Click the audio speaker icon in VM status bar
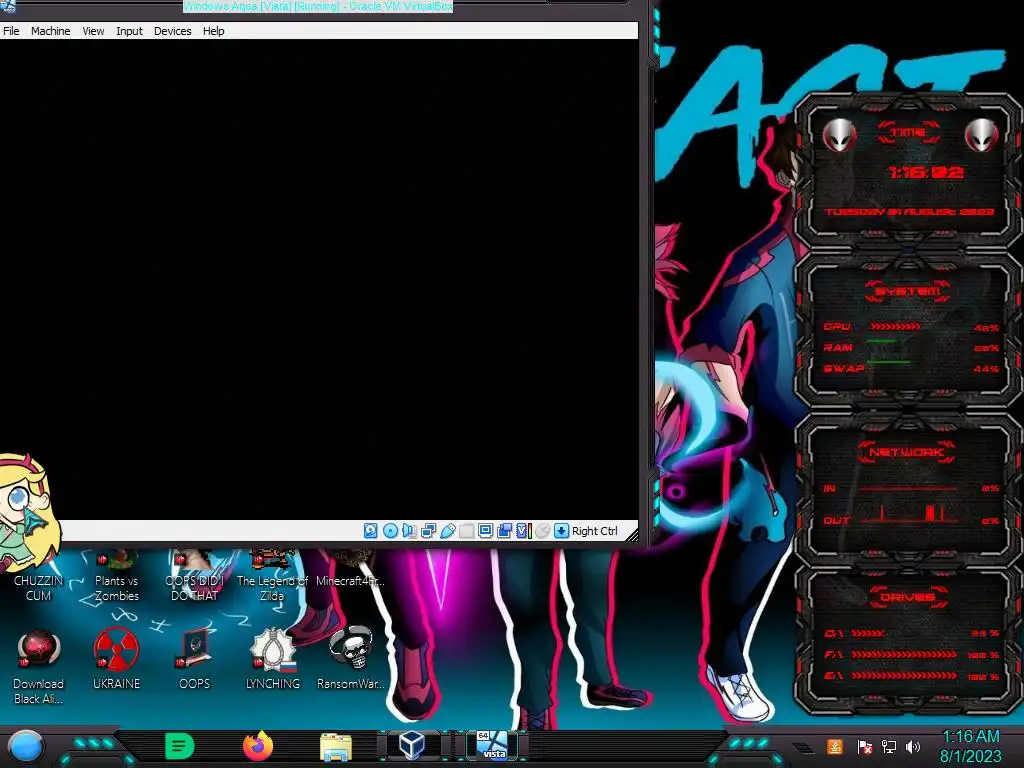This screenshot has width=1024, height=768. coord(409,530)
